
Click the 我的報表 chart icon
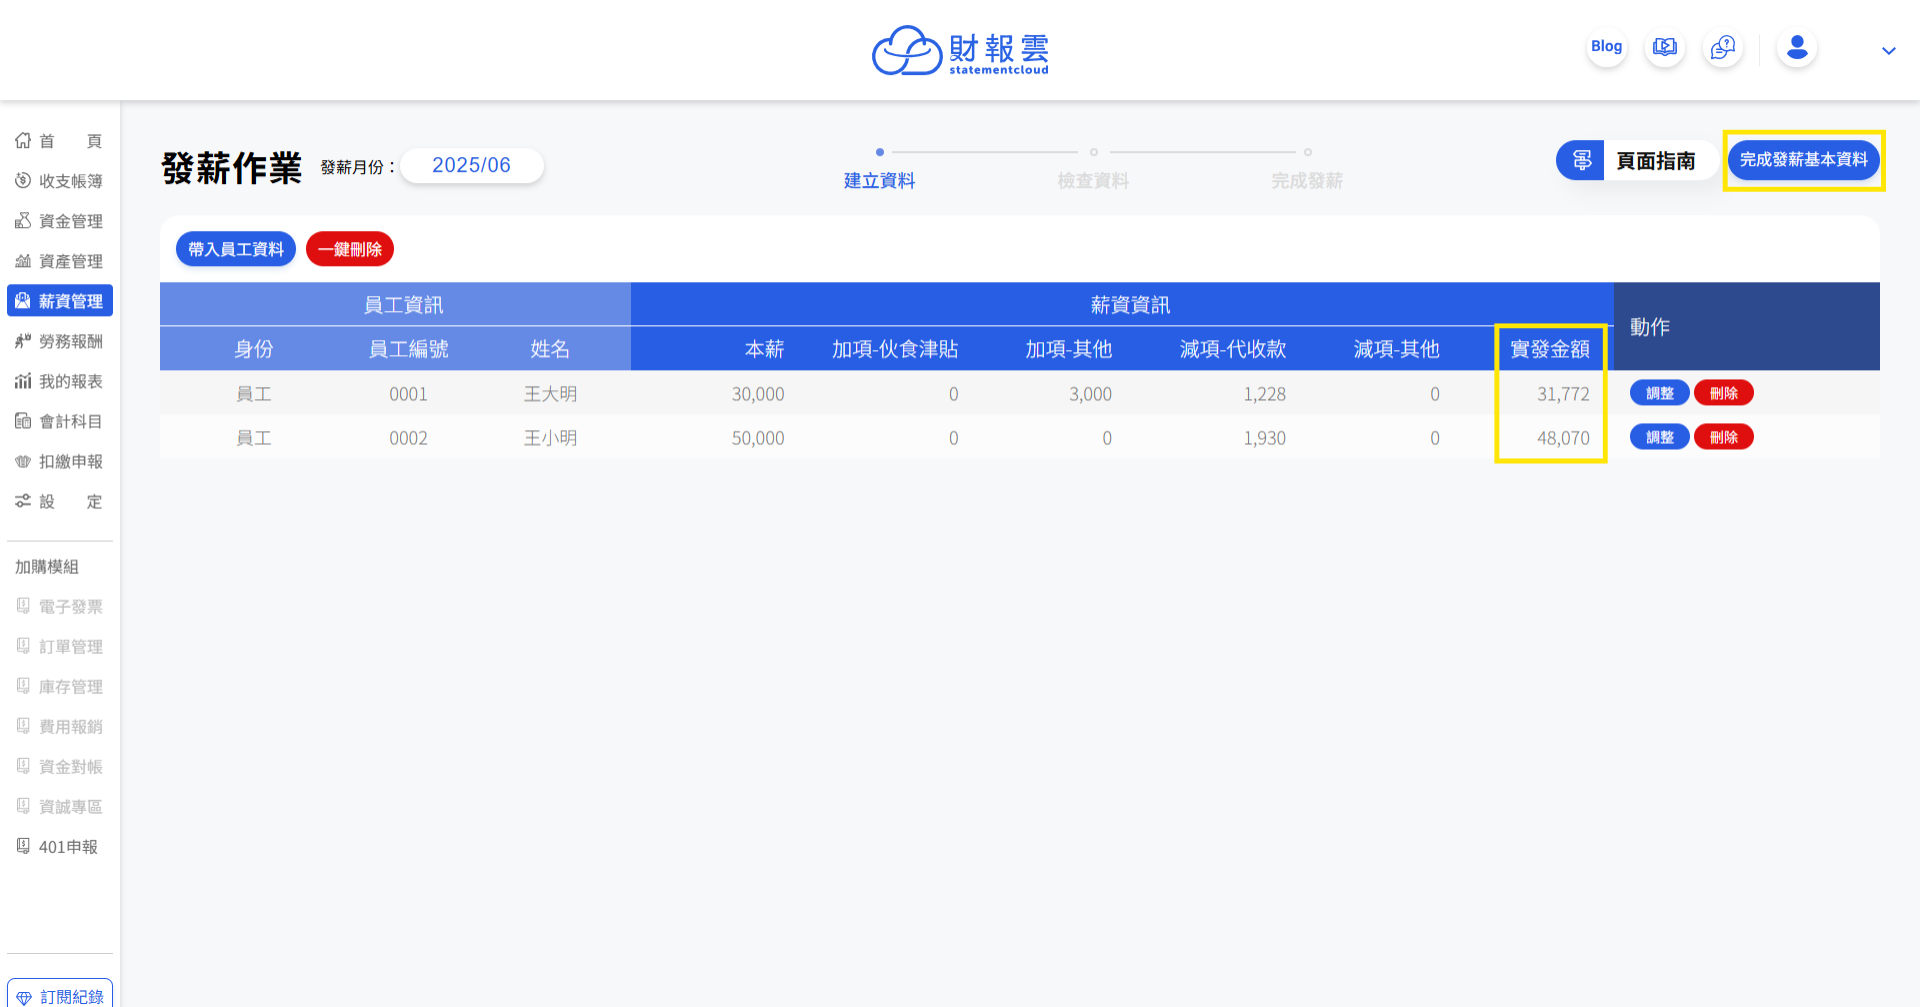[x=23, y=381]
